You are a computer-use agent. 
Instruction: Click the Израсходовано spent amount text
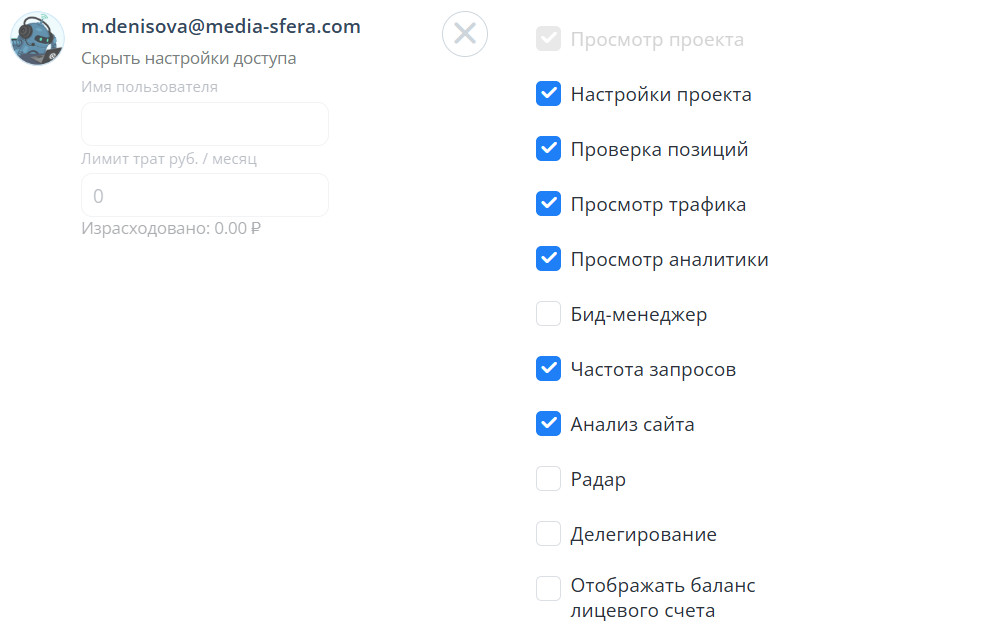click(171, 228)
